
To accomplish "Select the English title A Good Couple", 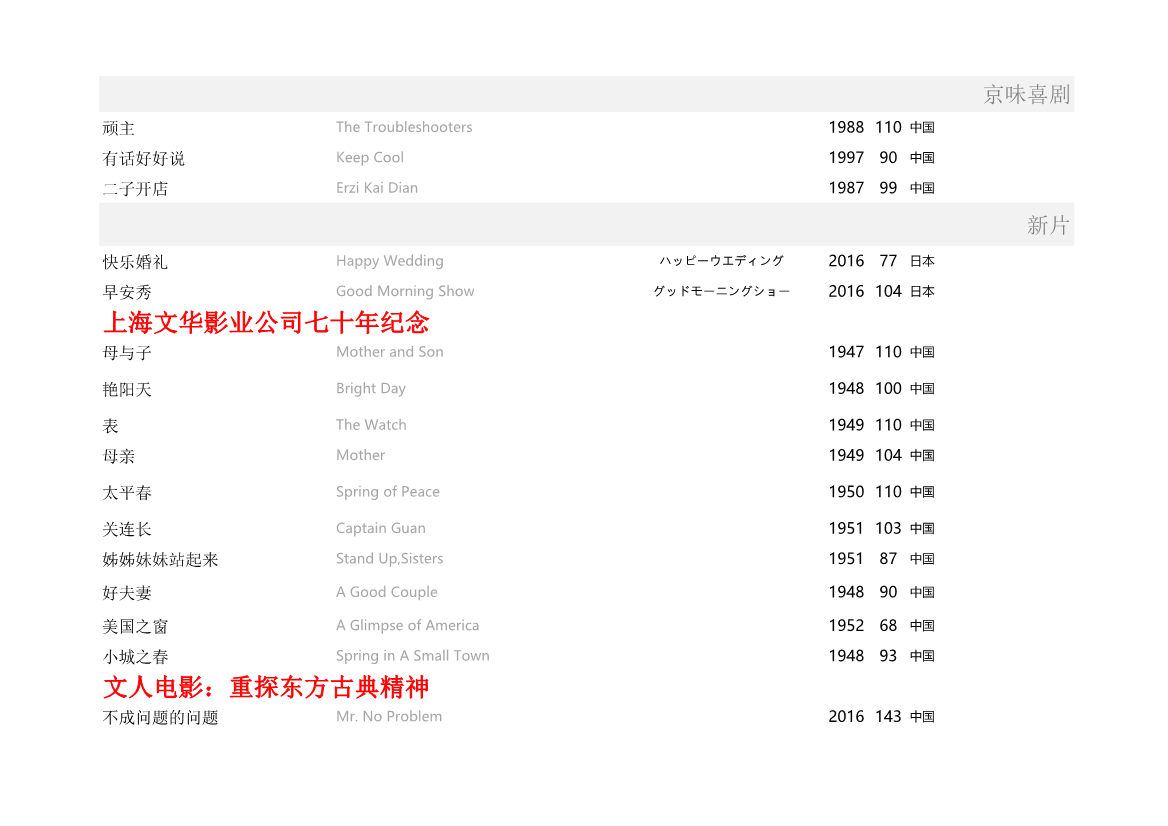I will click(387, 592).
